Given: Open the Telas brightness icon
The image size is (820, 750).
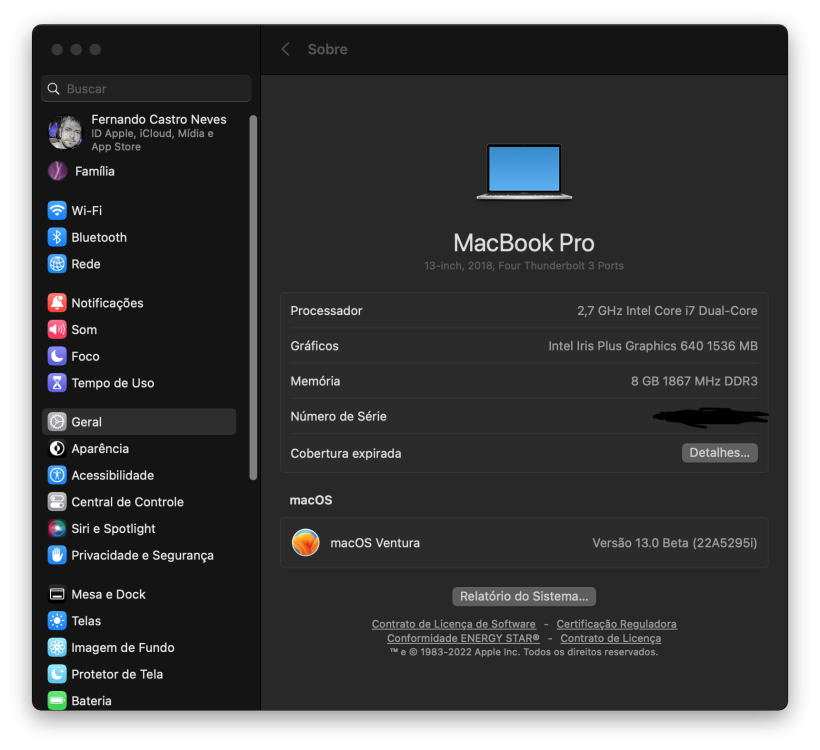Looking at the screenshot, I should tap(57, 621).
